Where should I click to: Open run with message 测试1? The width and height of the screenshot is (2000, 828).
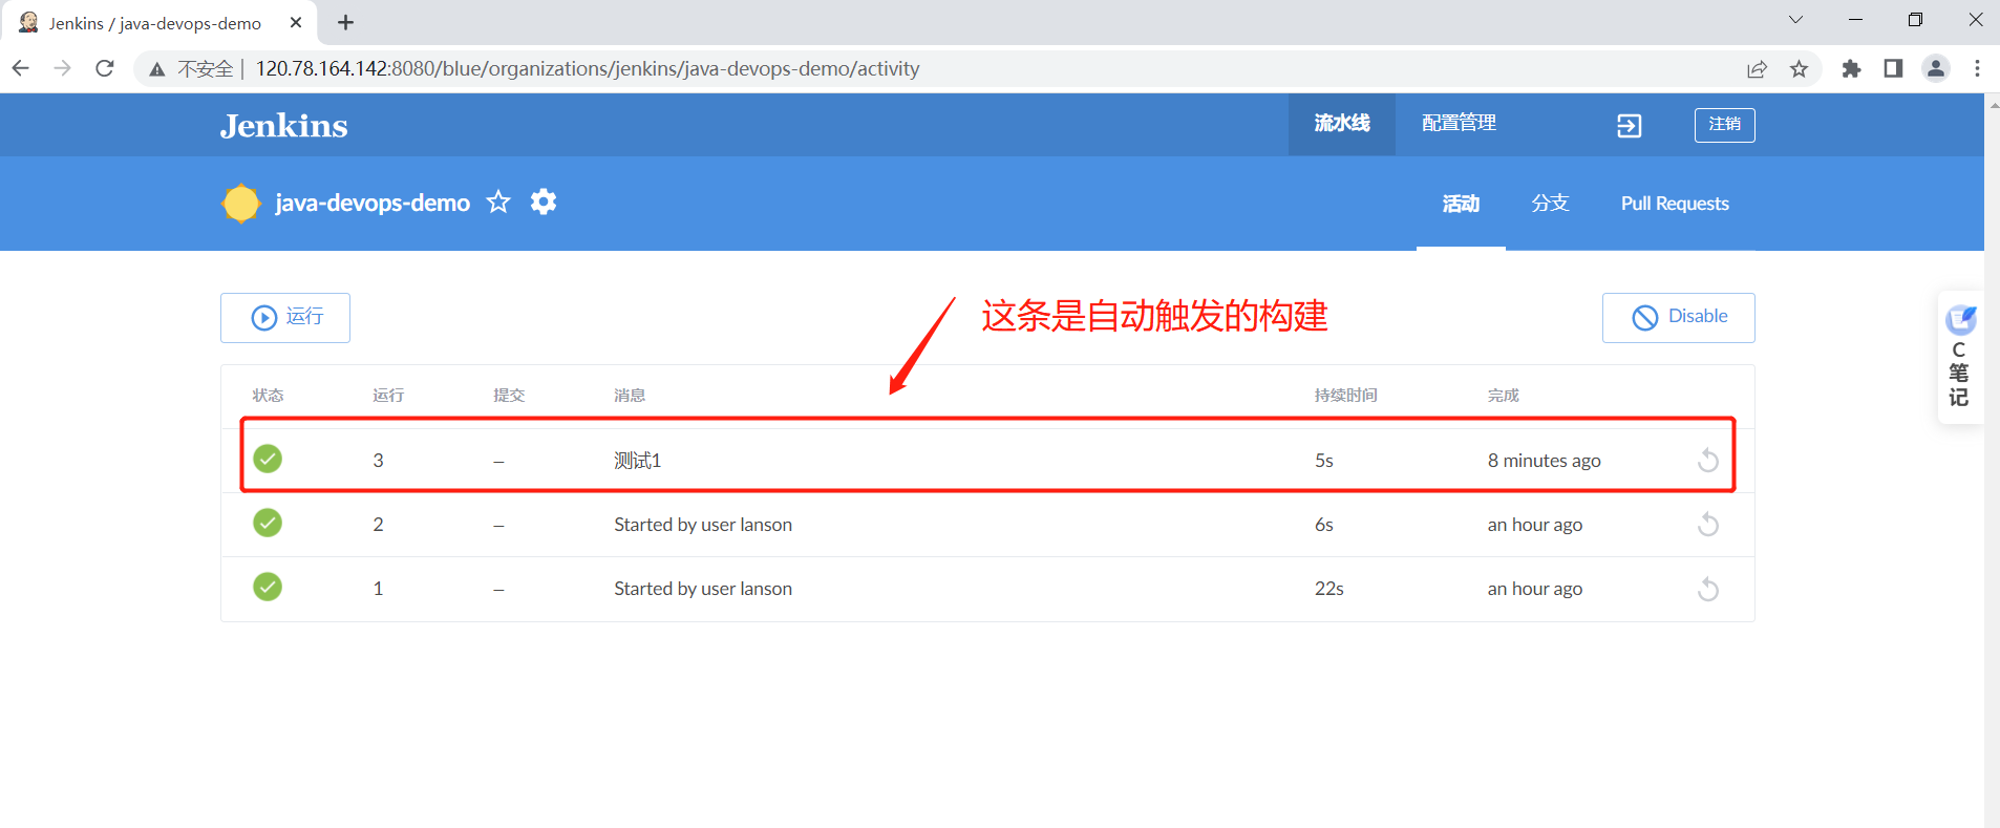click(x=637, y=460)
